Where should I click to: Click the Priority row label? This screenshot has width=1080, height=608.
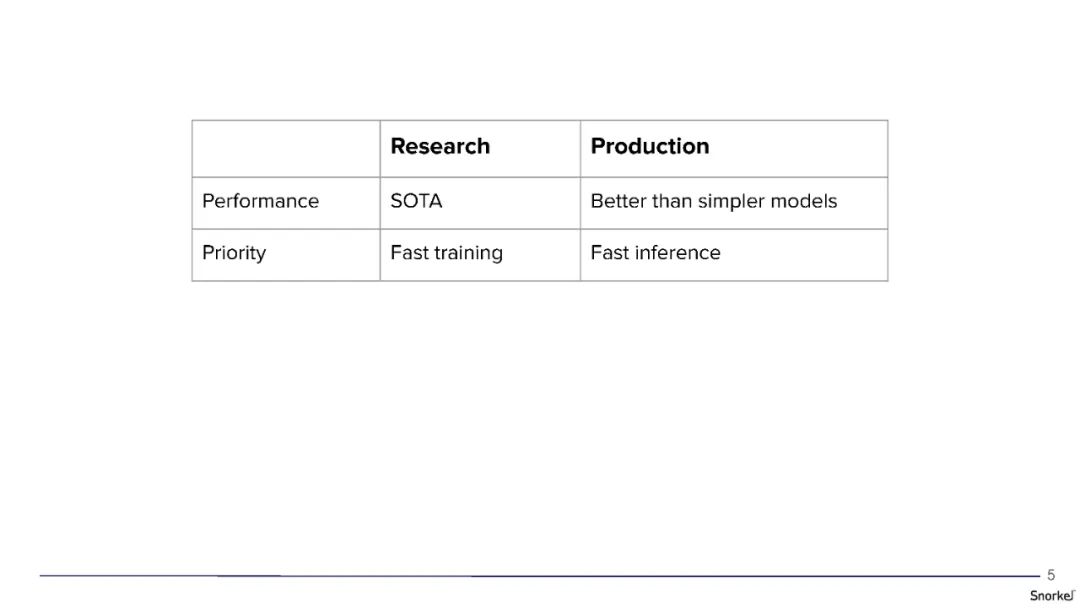pos(234,253)
